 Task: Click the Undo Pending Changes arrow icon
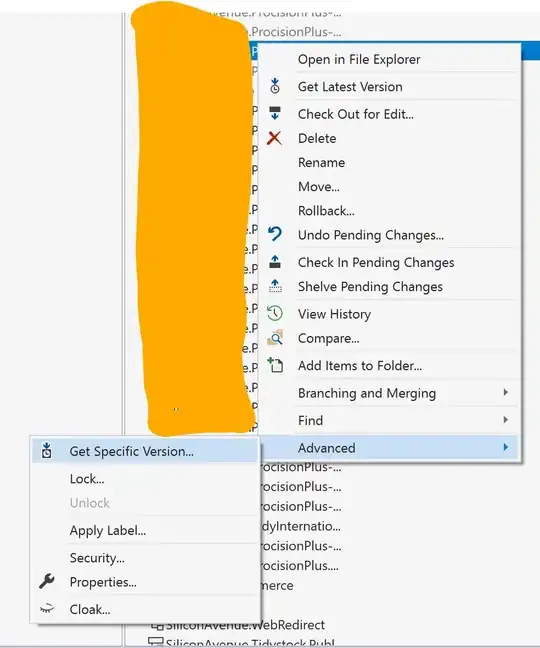[275, 234]
